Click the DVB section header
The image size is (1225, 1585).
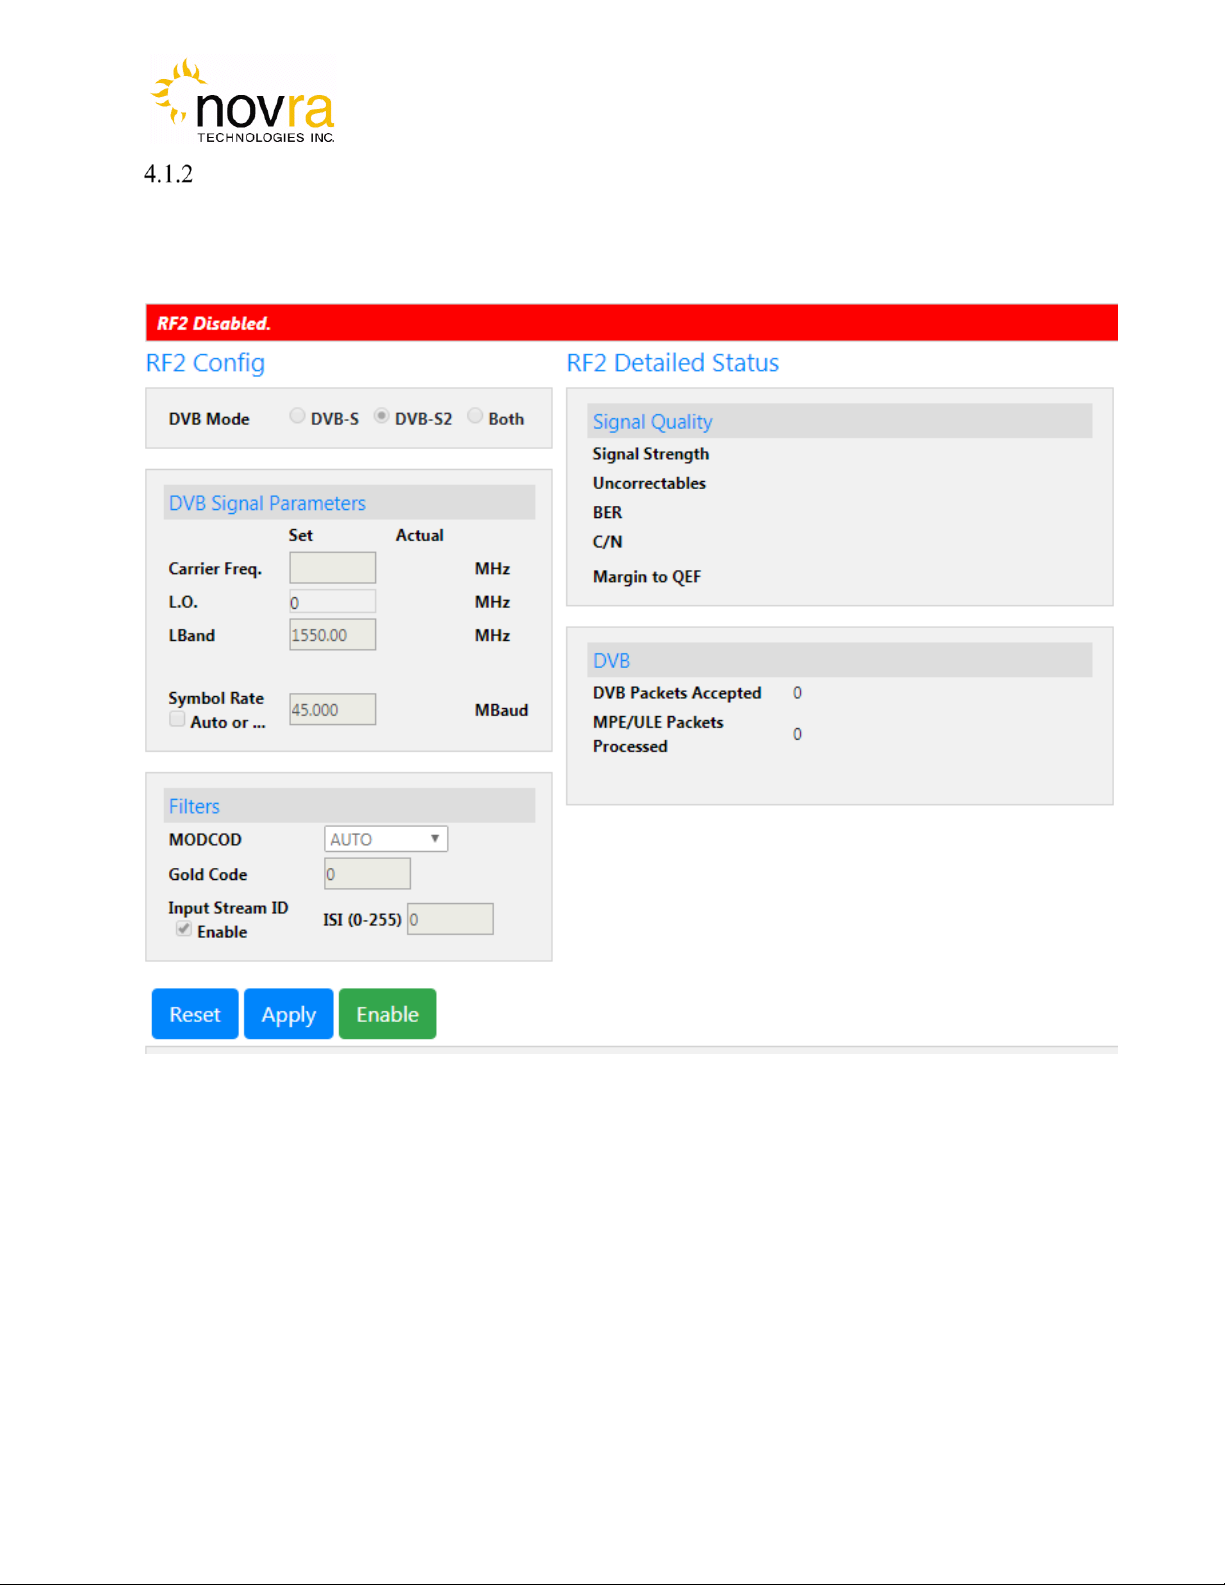[x=840, y=660]
